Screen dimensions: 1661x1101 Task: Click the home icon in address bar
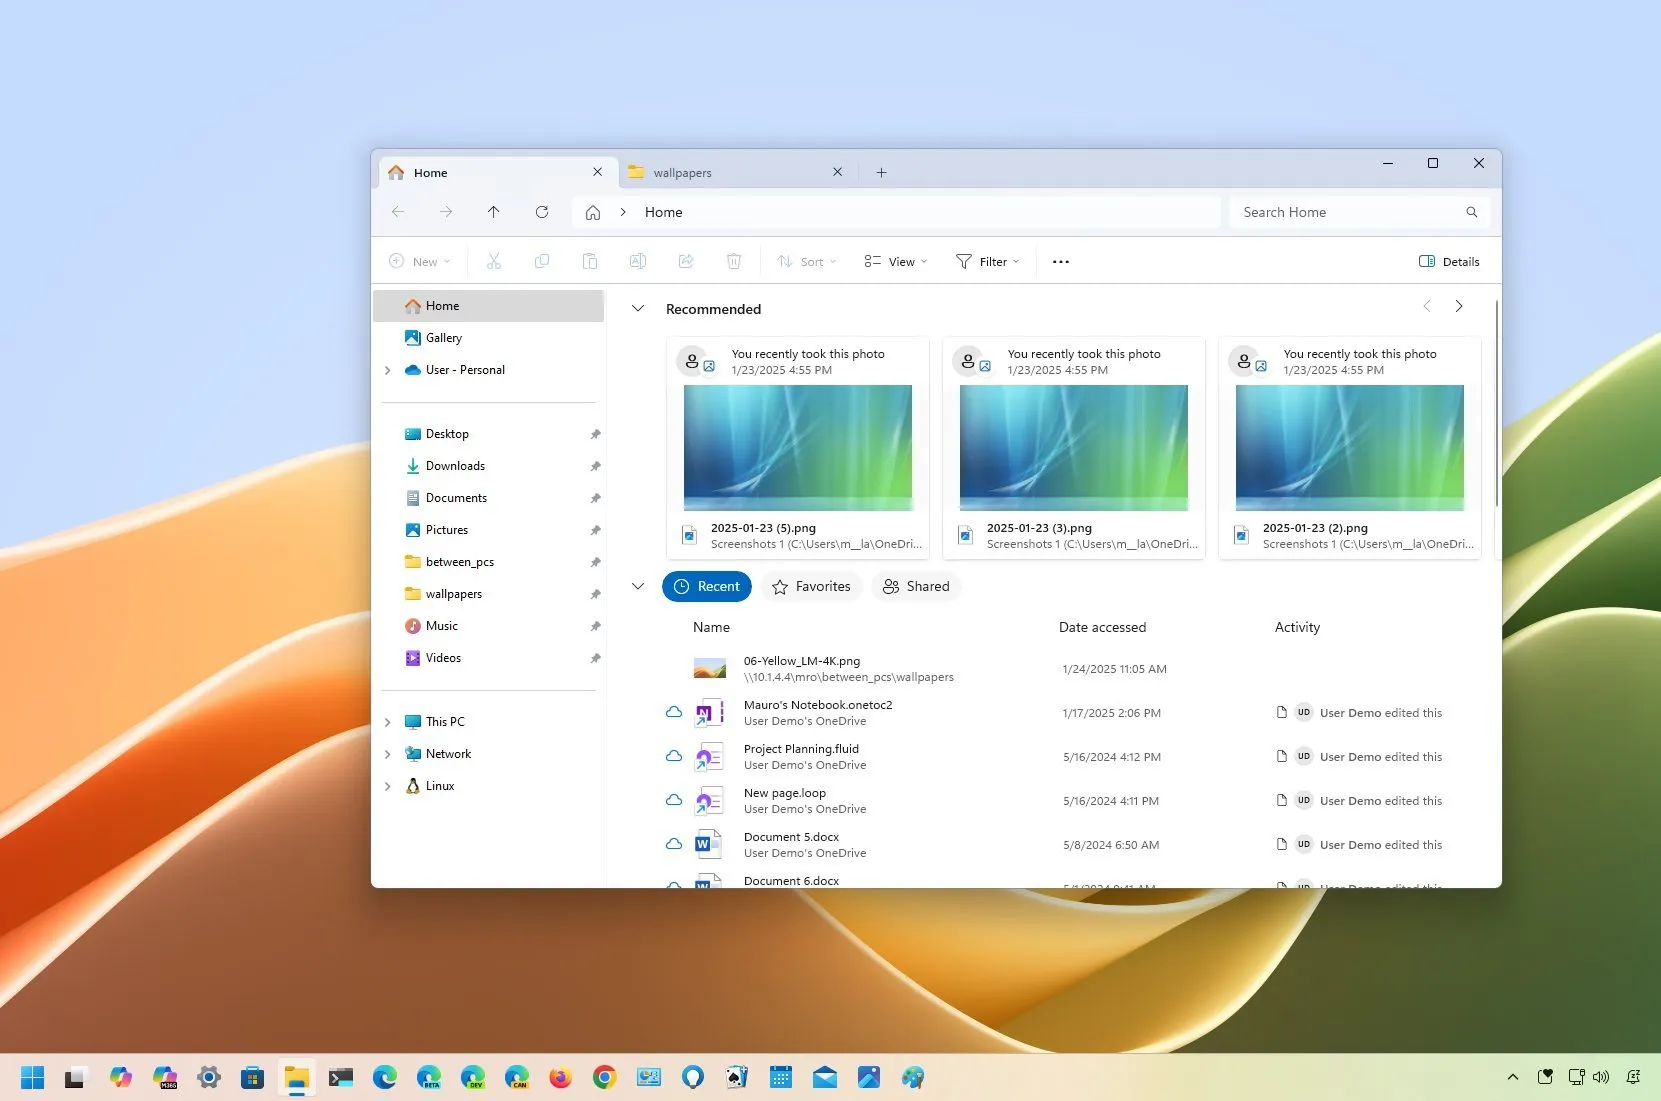click(593, 212)
